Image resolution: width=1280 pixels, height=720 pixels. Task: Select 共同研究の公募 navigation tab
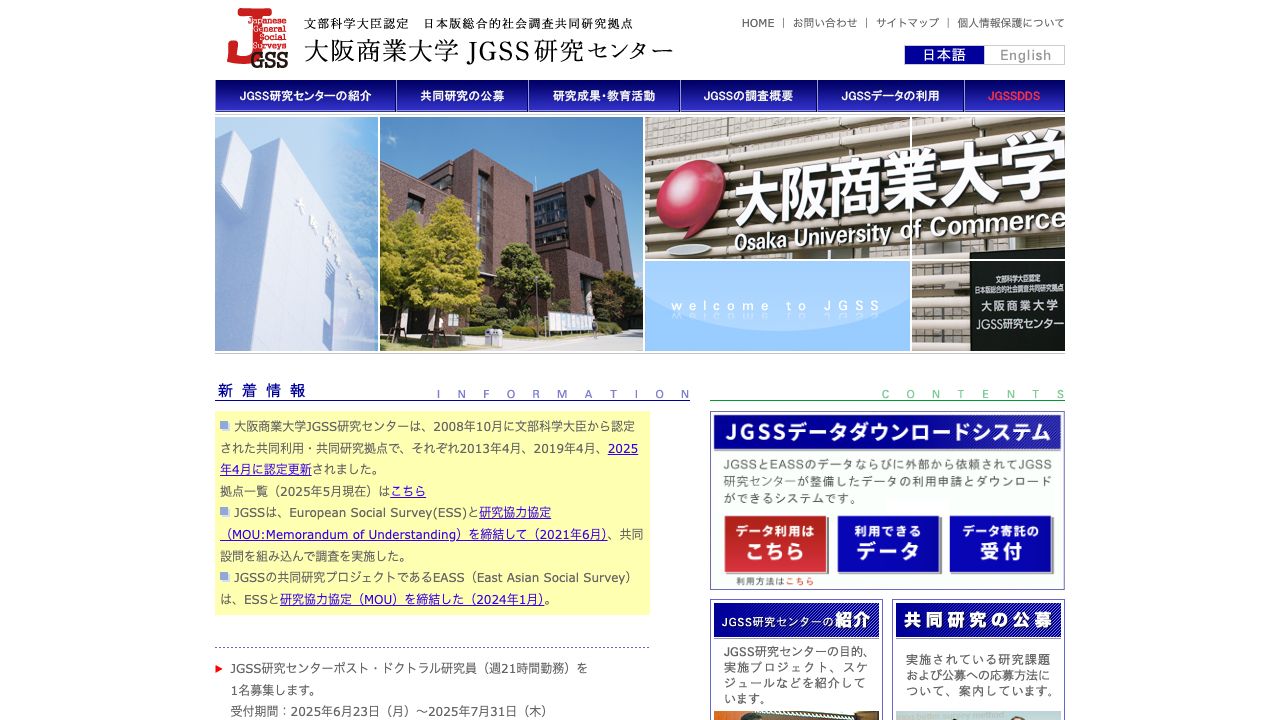[462, 96]
